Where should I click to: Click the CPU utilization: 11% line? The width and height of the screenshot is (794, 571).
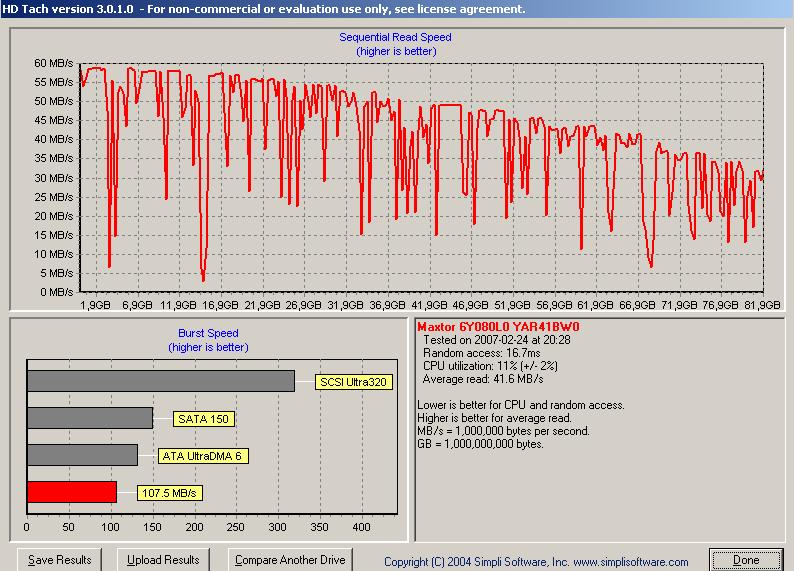click(490, 366)
